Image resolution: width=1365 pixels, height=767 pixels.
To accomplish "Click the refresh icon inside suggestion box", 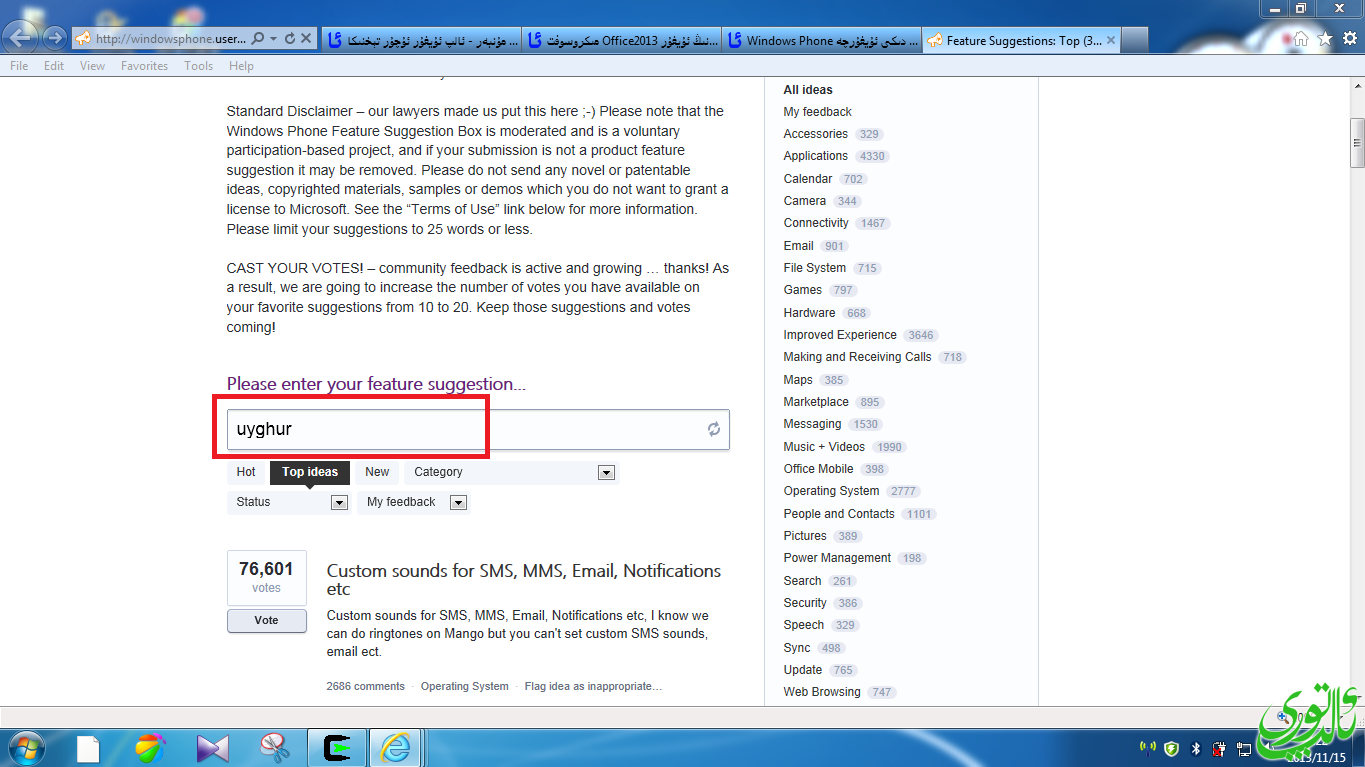I will pyautogui.click(x=714, y=429).
